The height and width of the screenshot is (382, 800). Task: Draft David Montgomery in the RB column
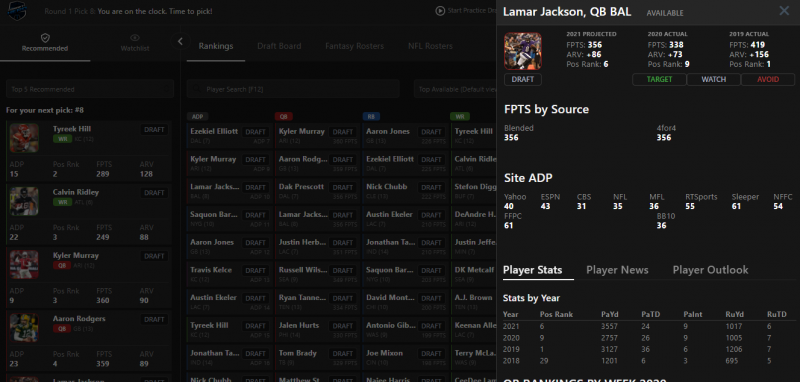point(432,298)
